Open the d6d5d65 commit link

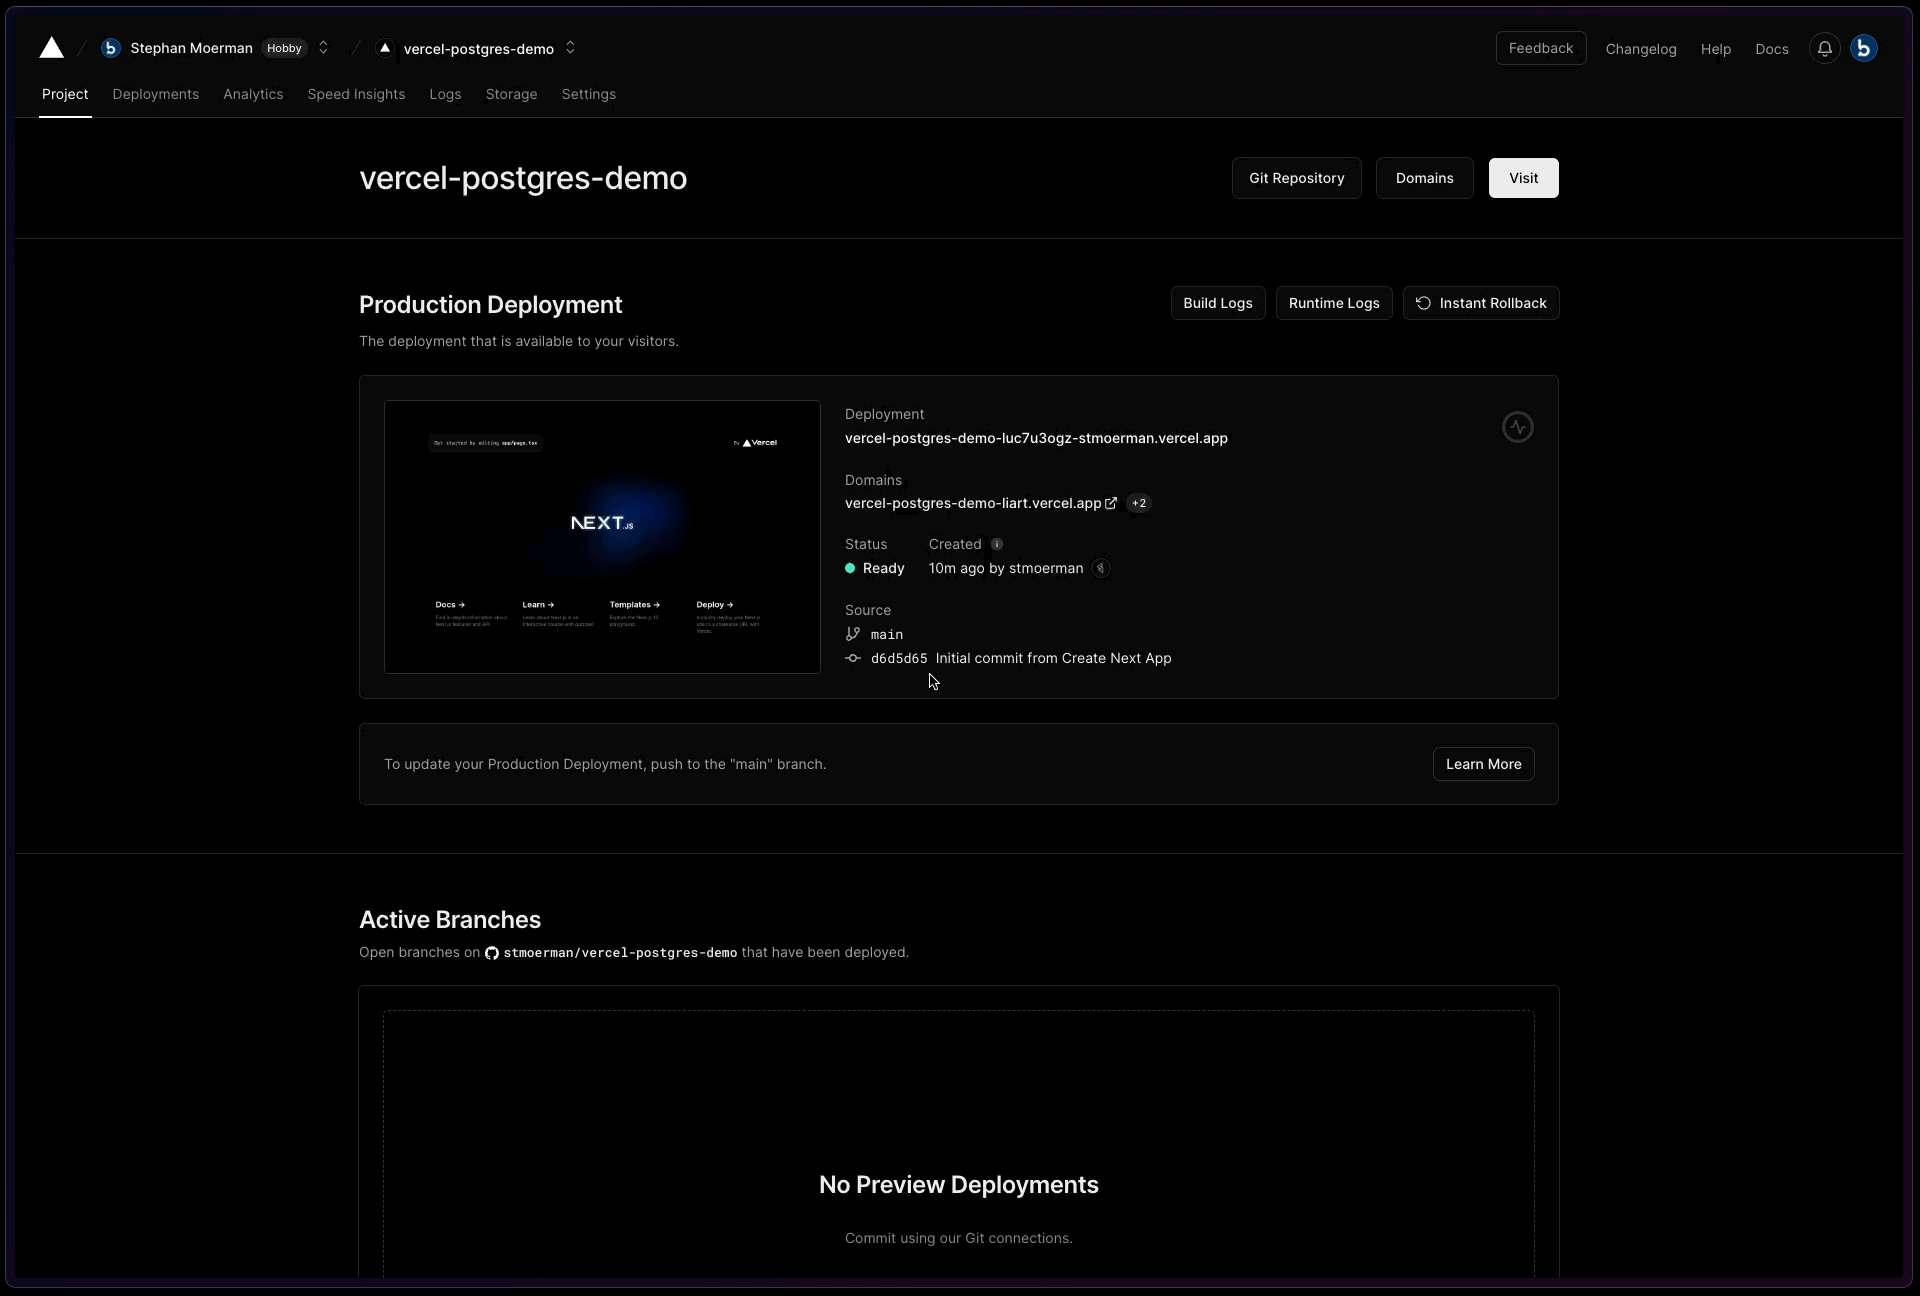[x=898, y=659]
